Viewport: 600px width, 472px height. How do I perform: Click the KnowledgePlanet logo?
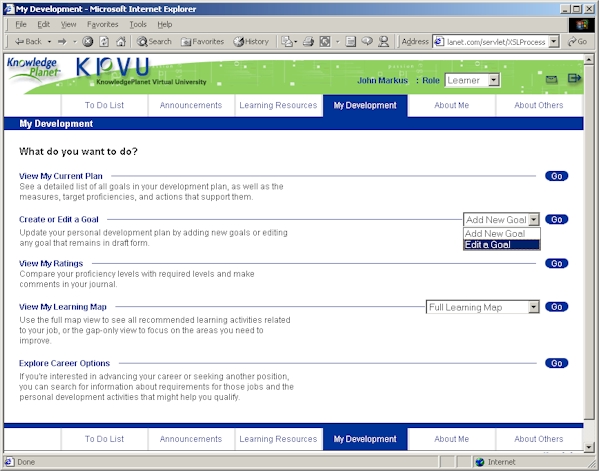coord(33,69)
